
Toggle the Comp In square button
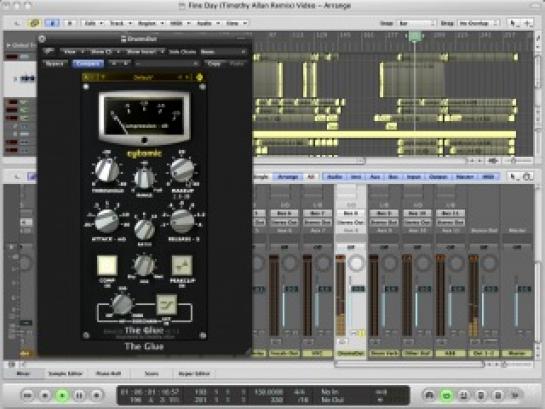pyautogui.click(x=107, y=266)
